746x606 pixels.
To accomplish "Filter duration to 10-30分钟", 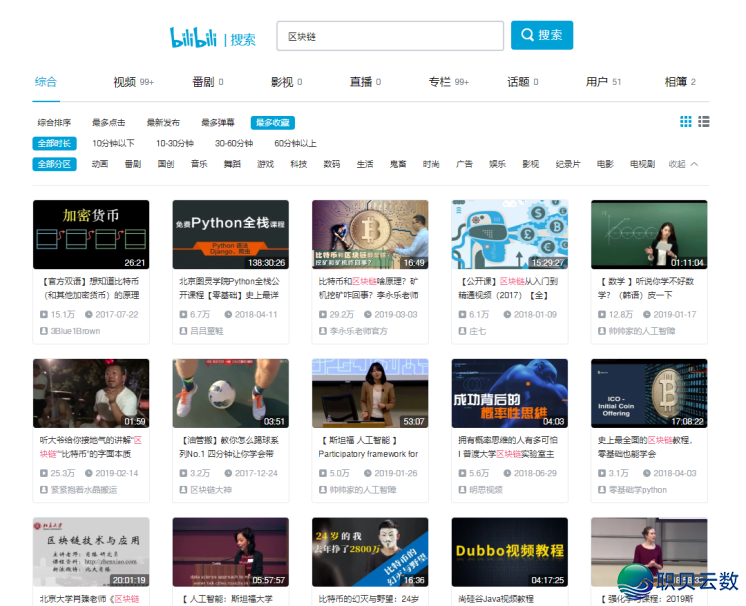I will (175, 143).
